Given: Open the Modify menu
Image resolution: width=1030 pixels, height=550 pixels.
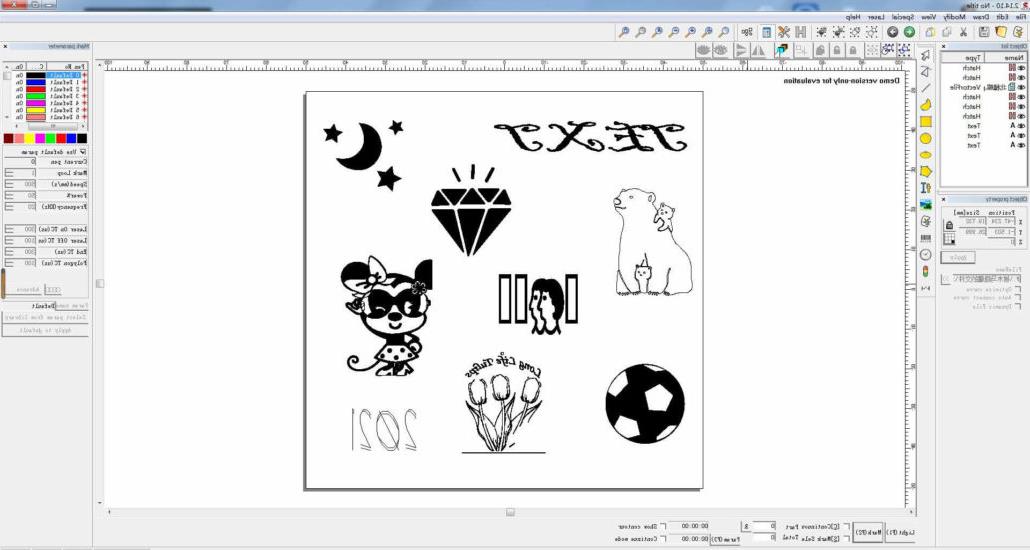Looking at the screenshot, I should tap(955, 17).
